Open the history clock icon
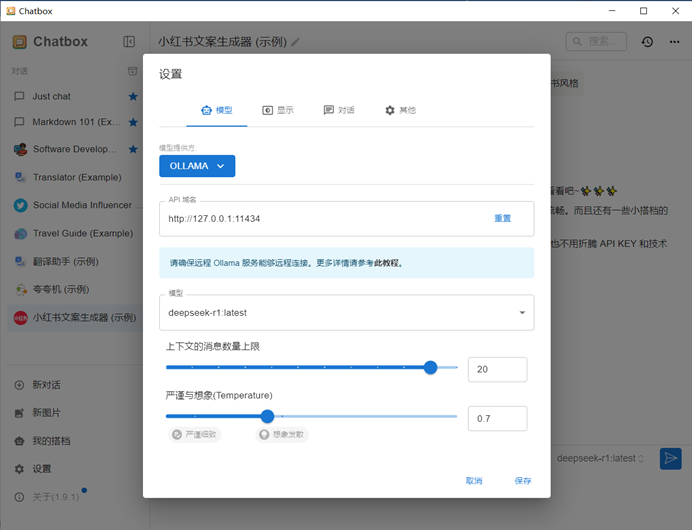 pos(647,41)
